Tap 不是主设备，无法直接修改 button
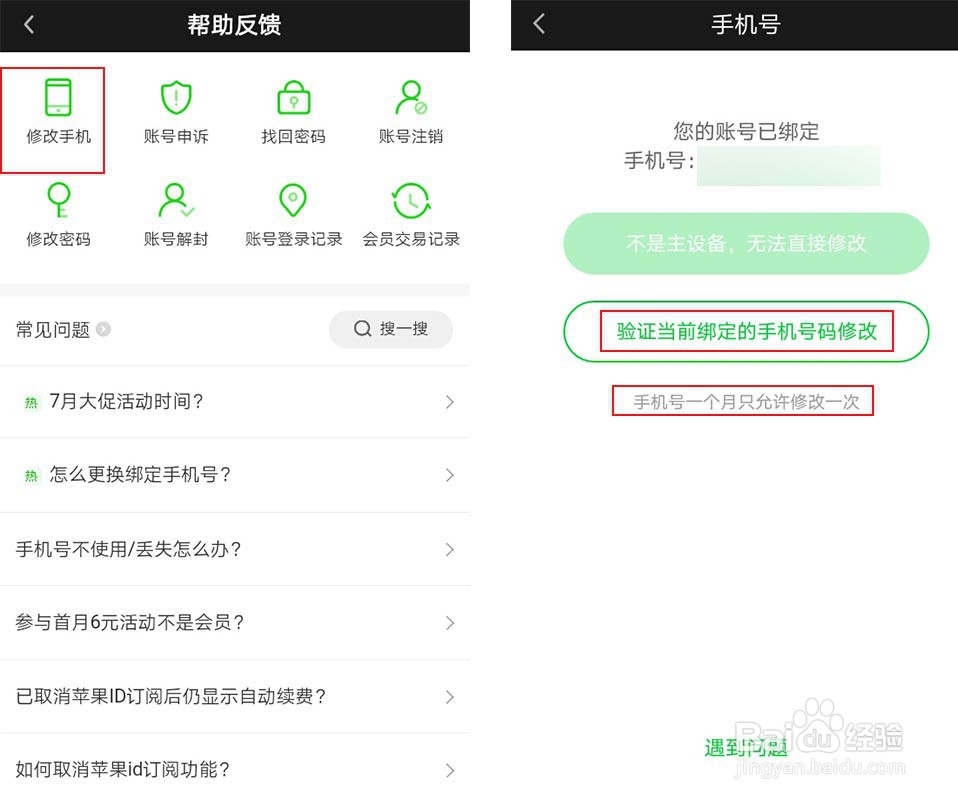Viewport: 958px width, 800px height. [x=746, y=243]
